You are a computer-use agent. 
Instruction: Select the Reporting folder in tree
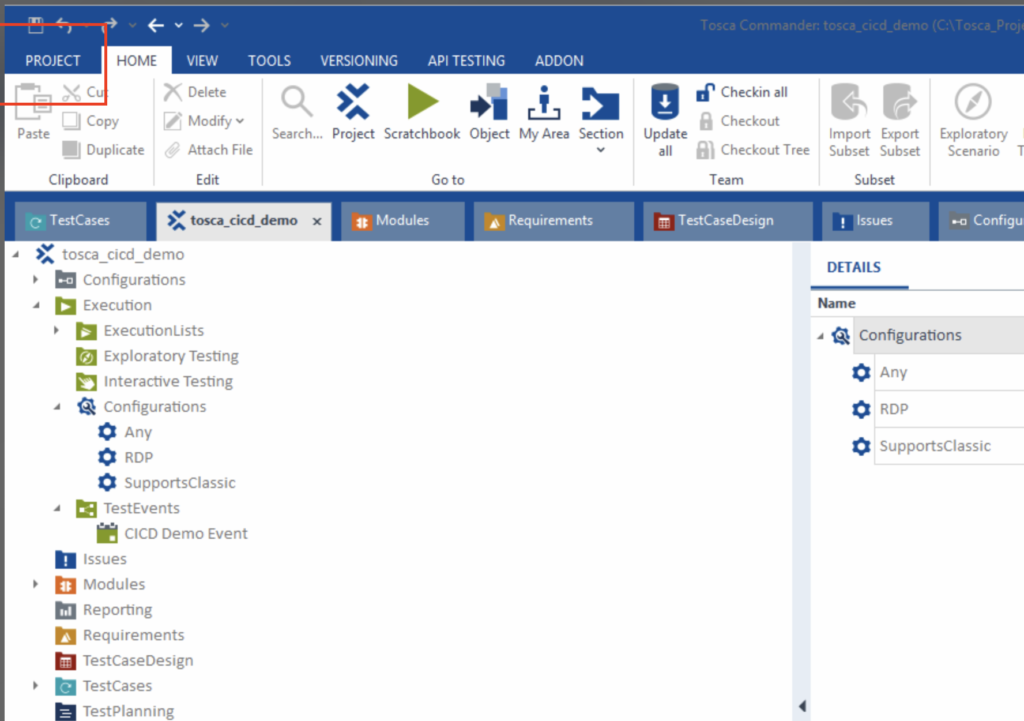pos(117,610)
